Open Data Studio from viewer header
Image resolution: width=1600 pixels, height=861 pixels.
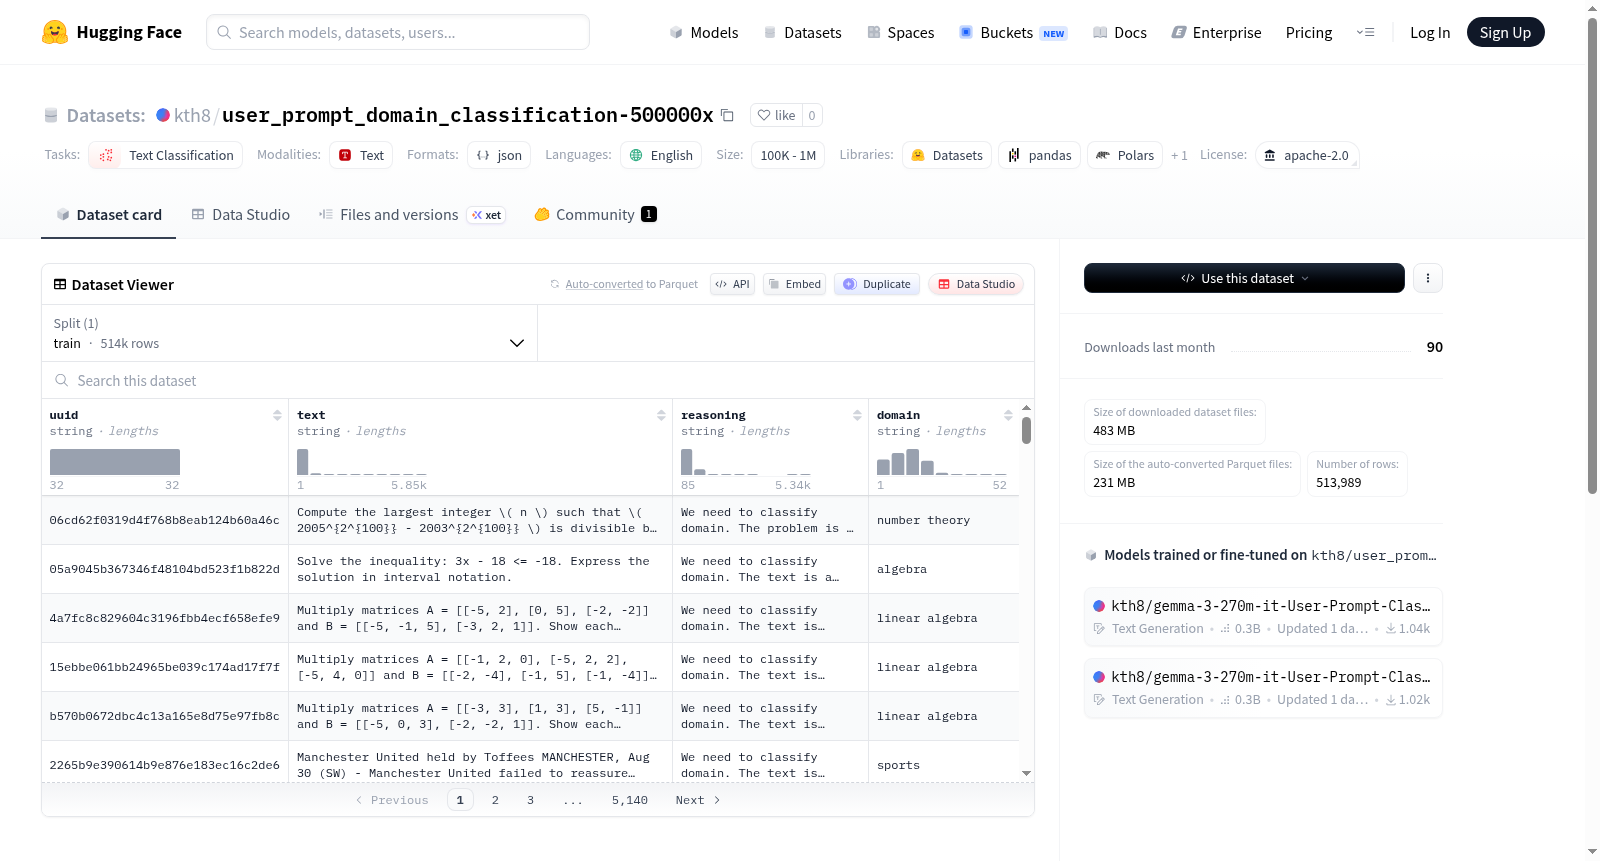point(976,284)
